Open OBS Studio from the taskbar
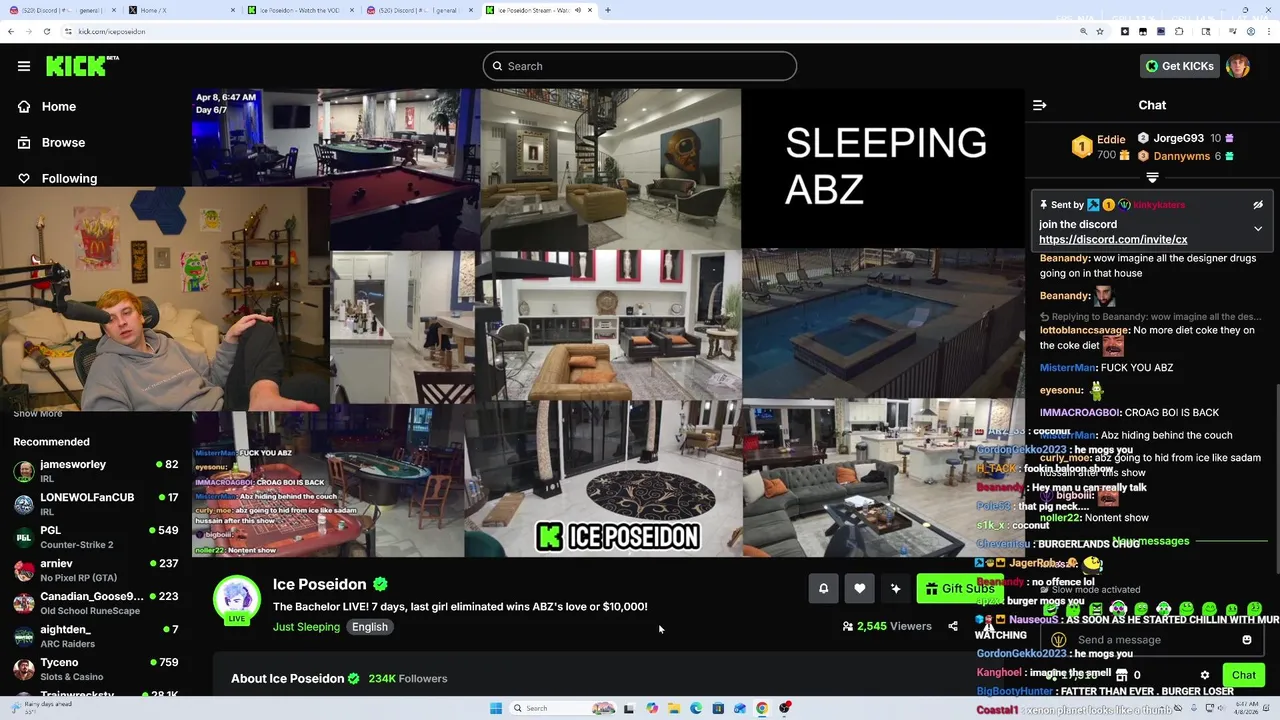 point(785,708)
